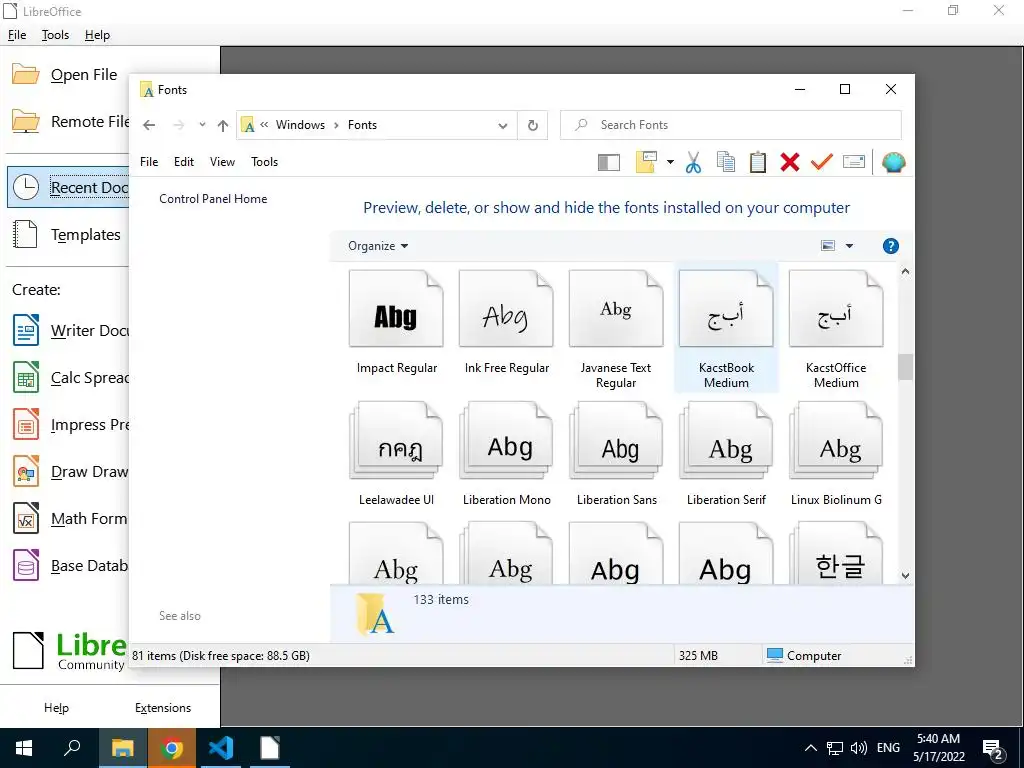Click the blue help question mark icon
The width and height of the screenshot is (1024, 768).
pos(890,246)
